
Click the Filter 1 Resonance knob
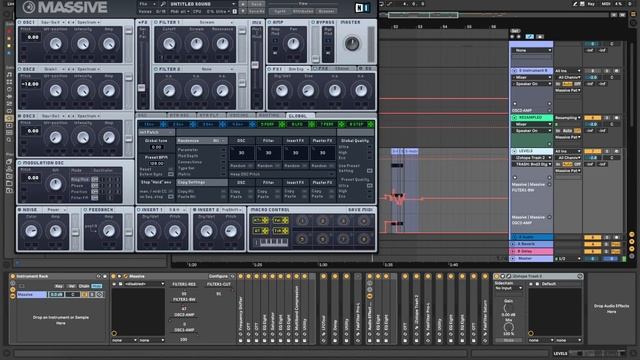[x=222, y=44]
